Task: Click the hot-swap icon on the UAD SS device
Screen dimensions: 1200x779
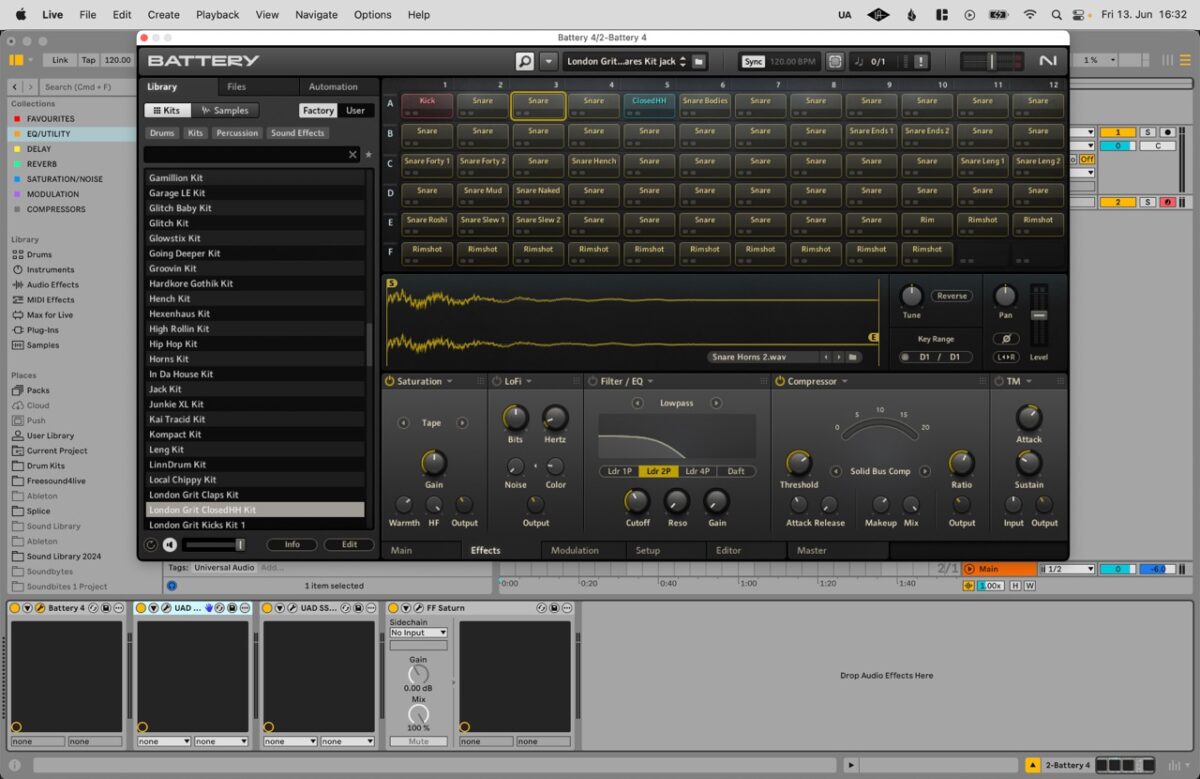Action: pyautogui.click(x=346, y=608)
